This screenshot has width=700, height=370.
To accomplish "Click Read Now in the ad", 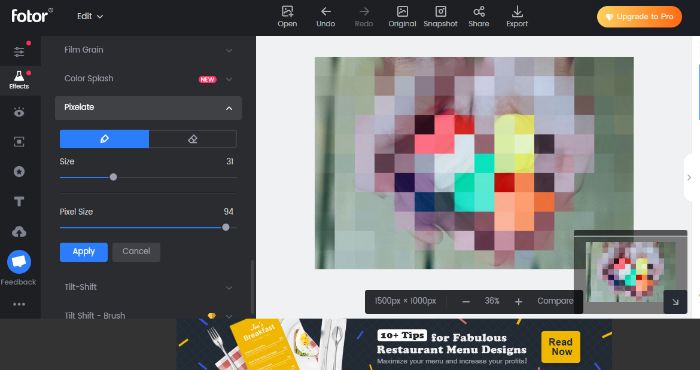I will 560,346.
